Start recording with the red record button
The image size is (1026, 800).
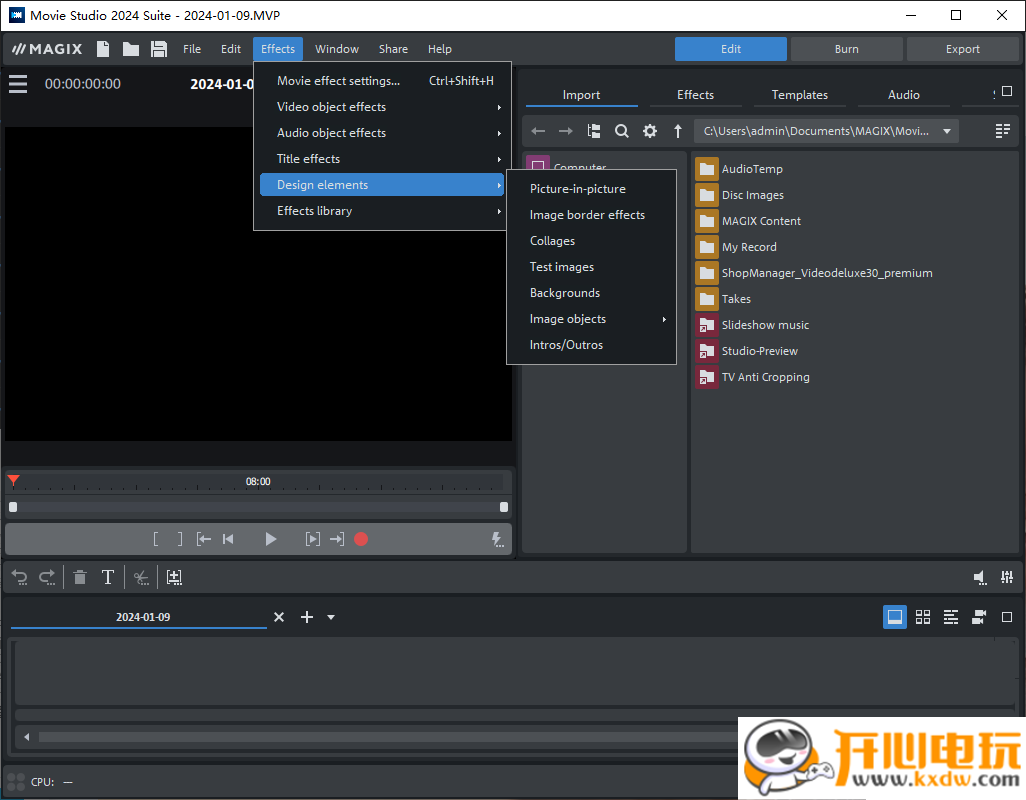pos(361,539)
